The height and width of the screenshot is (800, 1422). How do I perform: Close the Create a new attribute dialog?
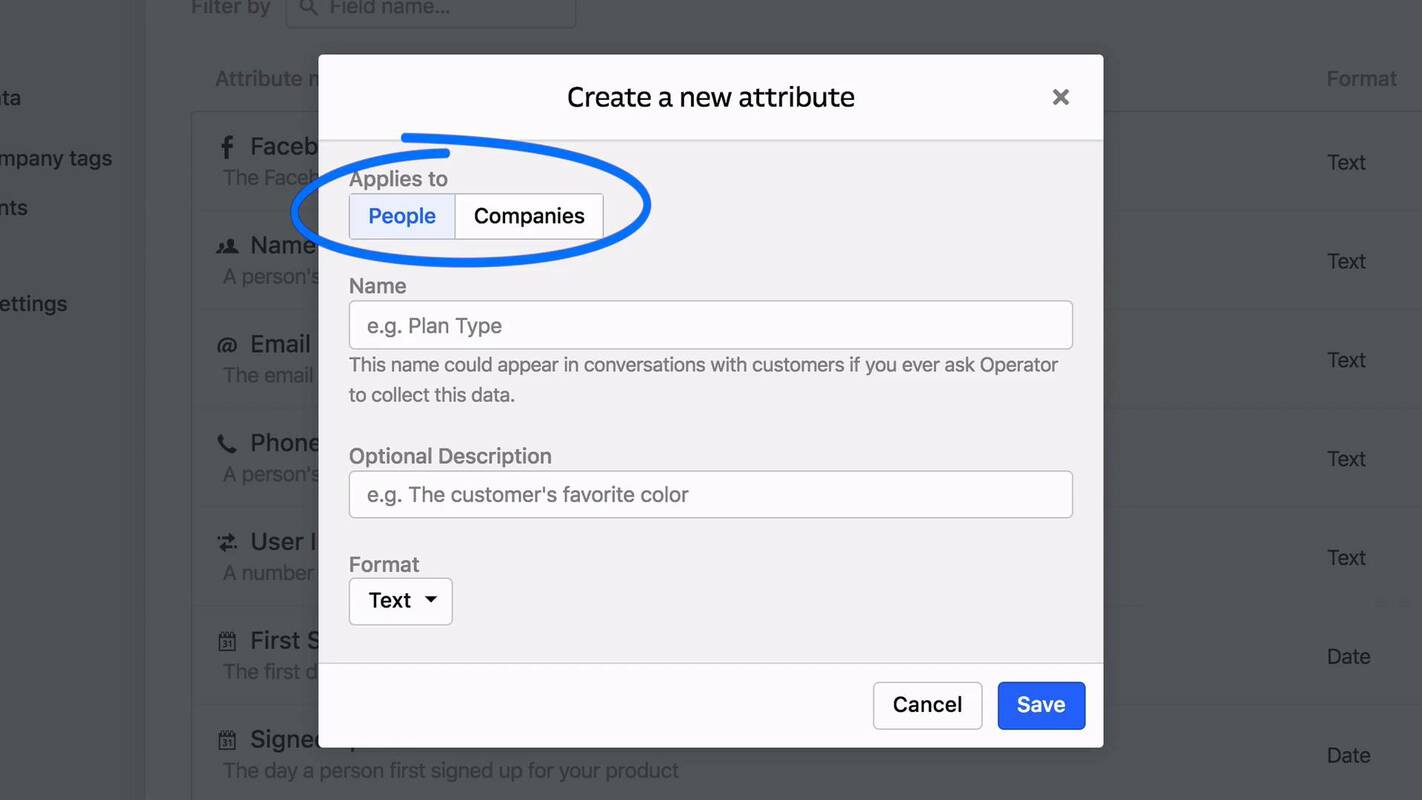(x=1060, y=96)
